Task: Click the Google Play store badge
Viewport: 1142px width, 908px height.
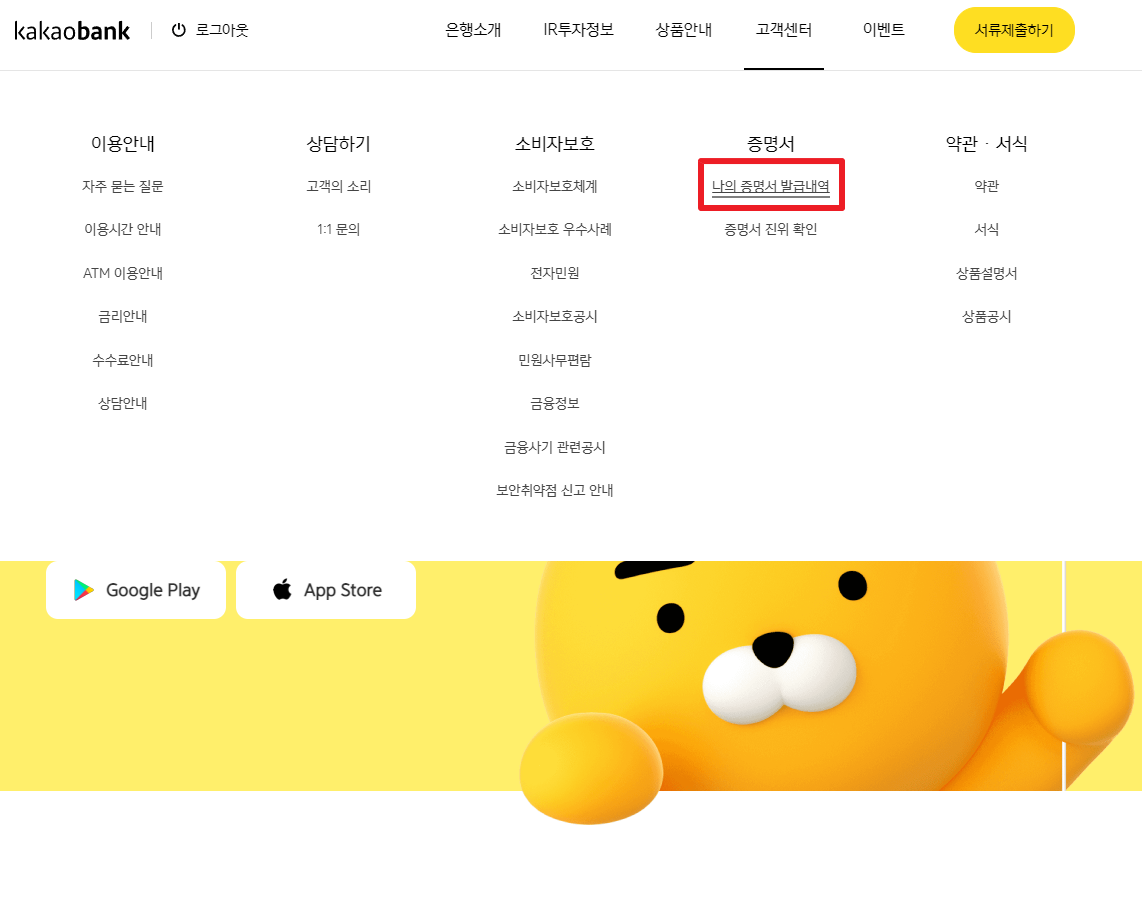Action: tap(136, 590)
